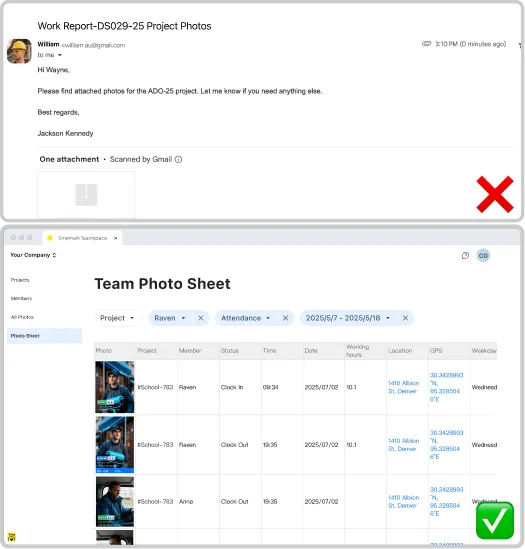This screenshot has height=549, width=525.
Task: Open the 1410 Albion St link in Clock In row
Action: (x=403, y=387)
